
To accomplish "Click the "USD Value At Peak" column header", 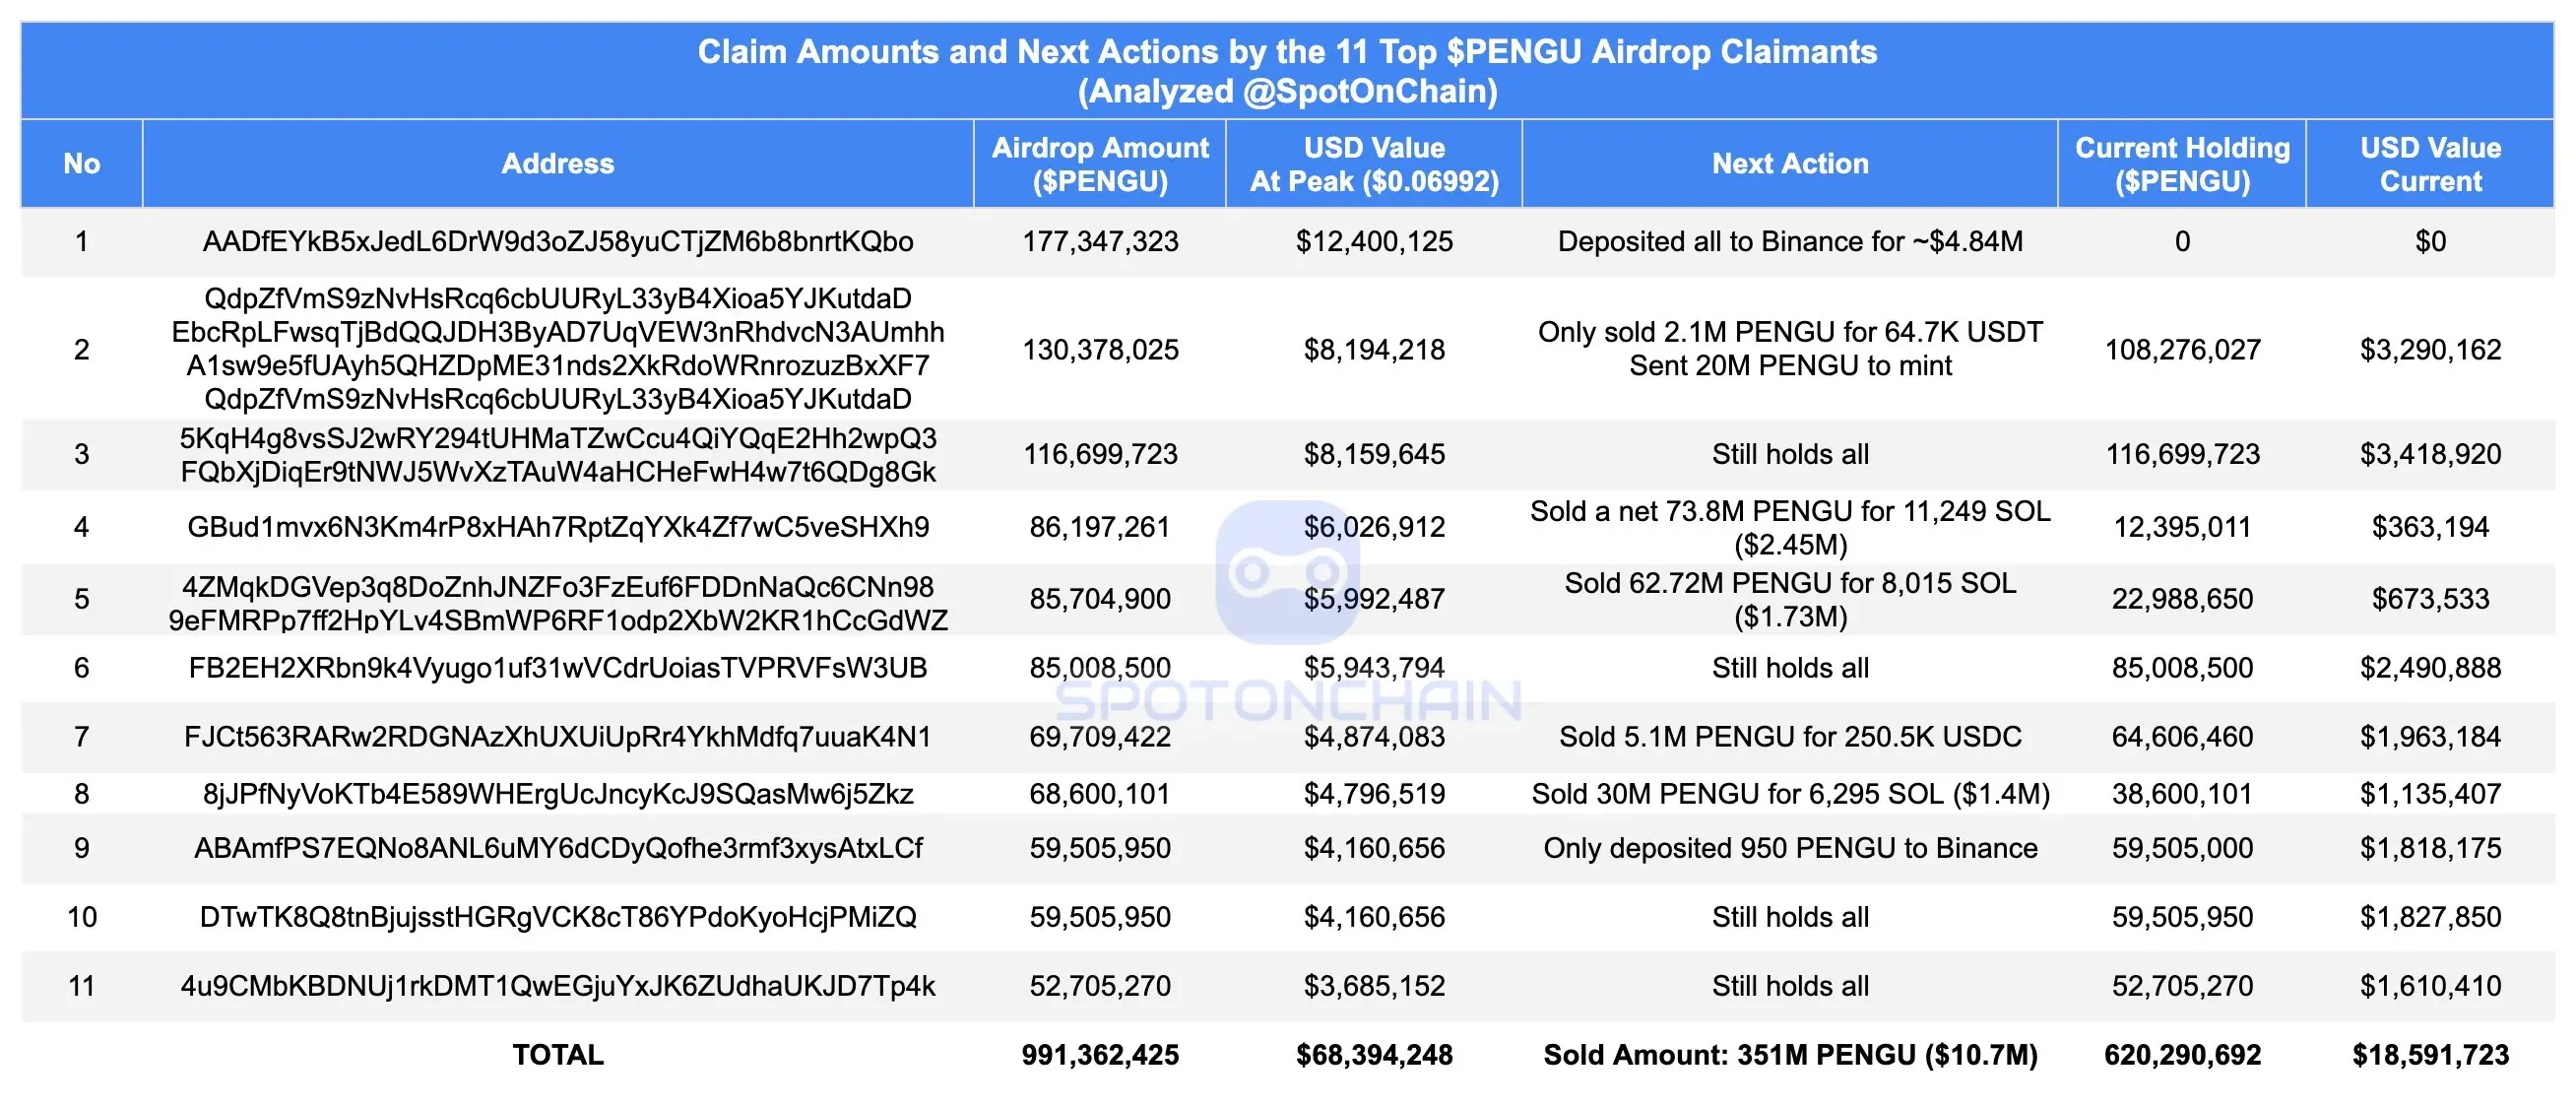I will (1373, 164).
